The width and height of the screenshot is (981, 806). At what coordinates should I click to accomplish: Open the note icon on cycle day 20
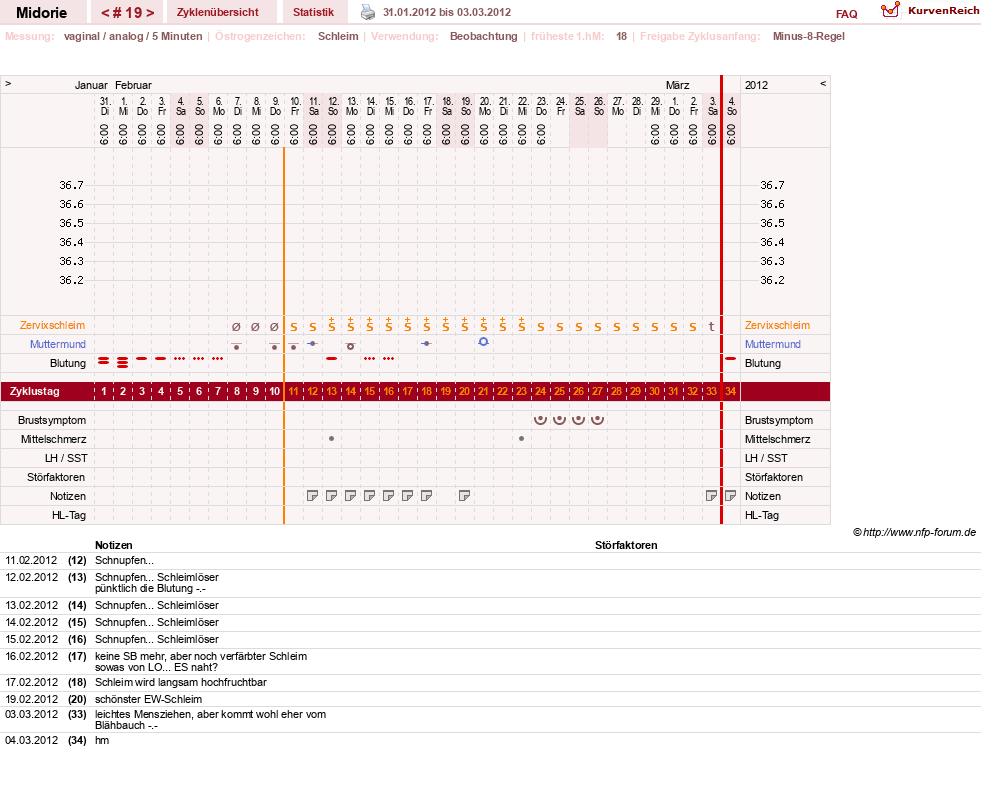click(x=464, y=496)
